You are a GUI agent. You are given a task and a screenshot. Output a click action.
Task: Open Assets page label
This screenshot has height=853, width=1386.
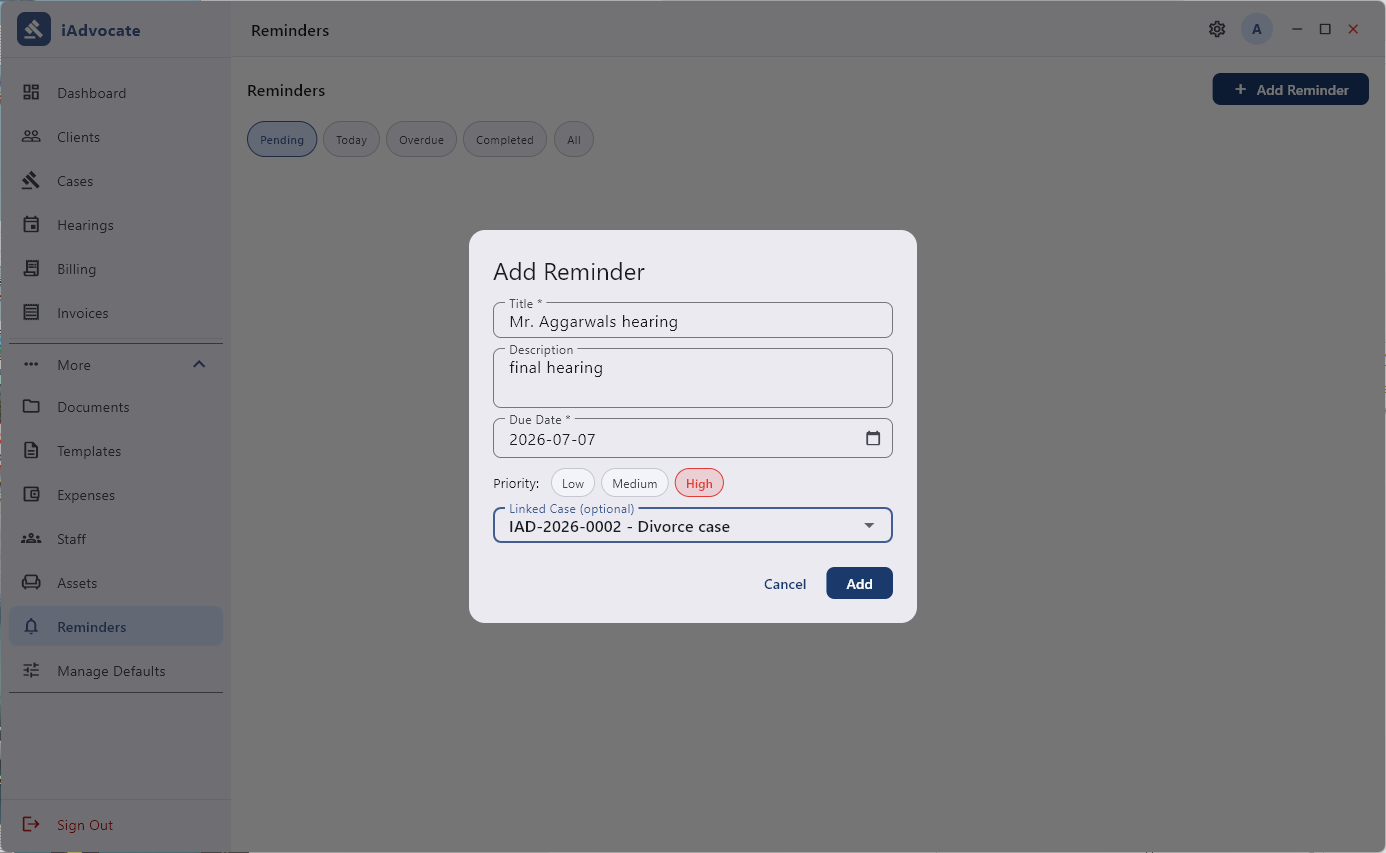(77, 583)
